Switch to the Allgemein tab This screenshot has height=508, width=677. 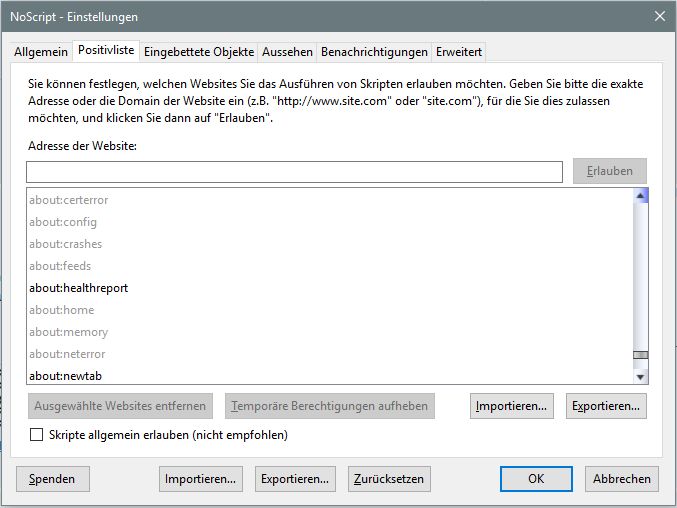click(41, 52)
